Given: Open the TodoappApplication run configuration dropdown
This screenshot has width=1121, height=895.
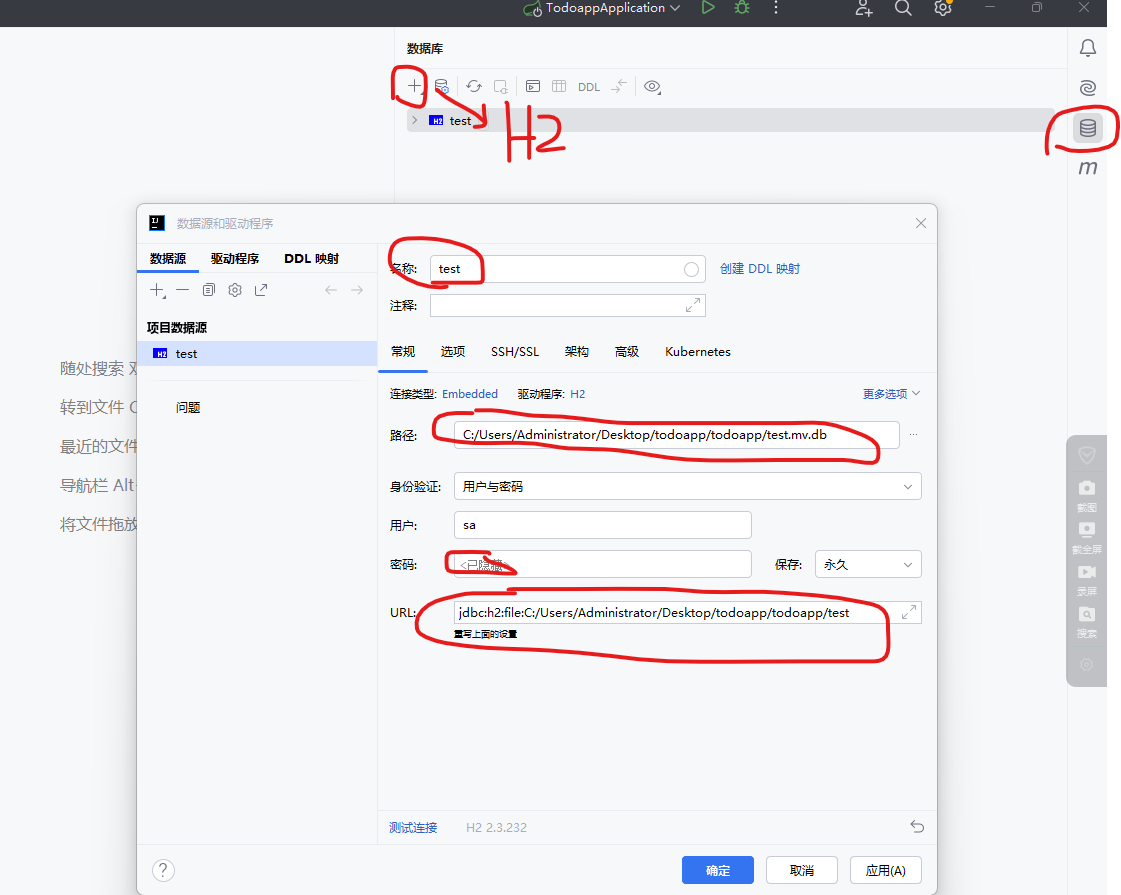Looking at the screenshot, I should click(x=601, y=8).
